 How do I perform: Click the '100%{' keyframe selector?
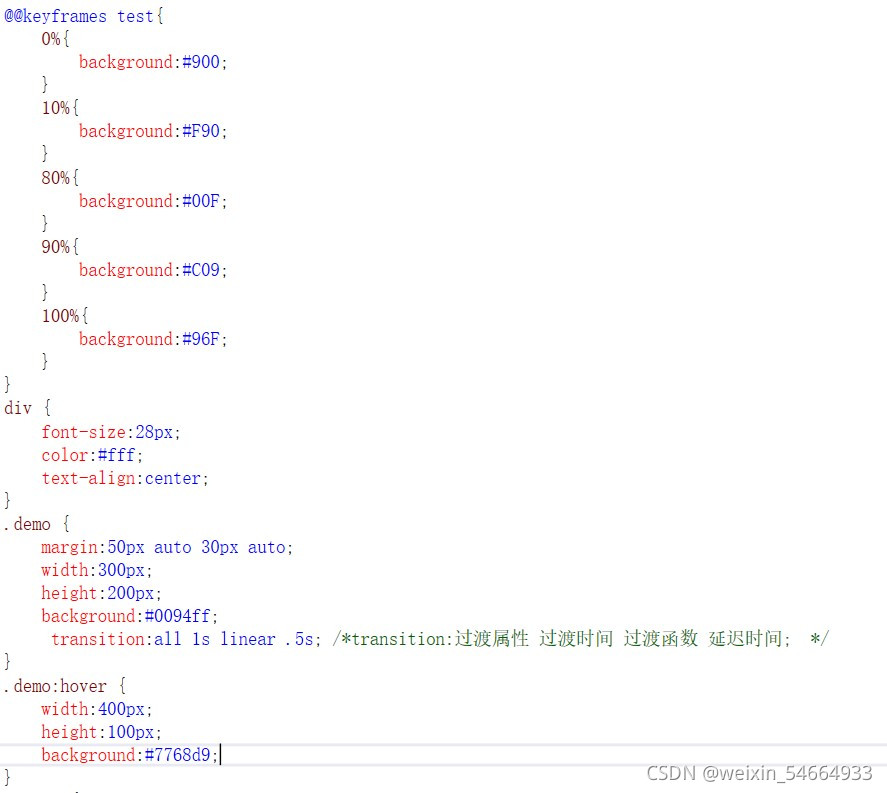coord(64,316)
